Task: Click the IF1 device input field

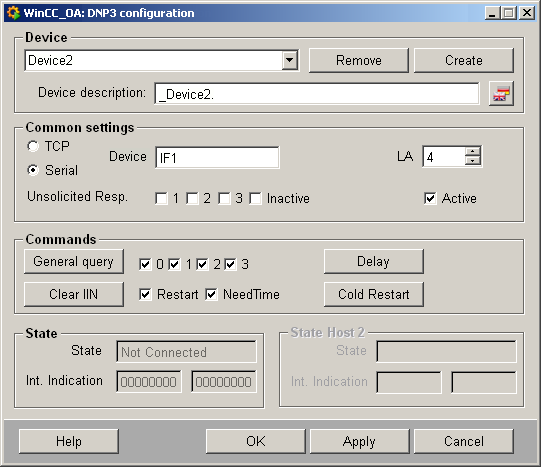Action: click(x=217, y=158)
